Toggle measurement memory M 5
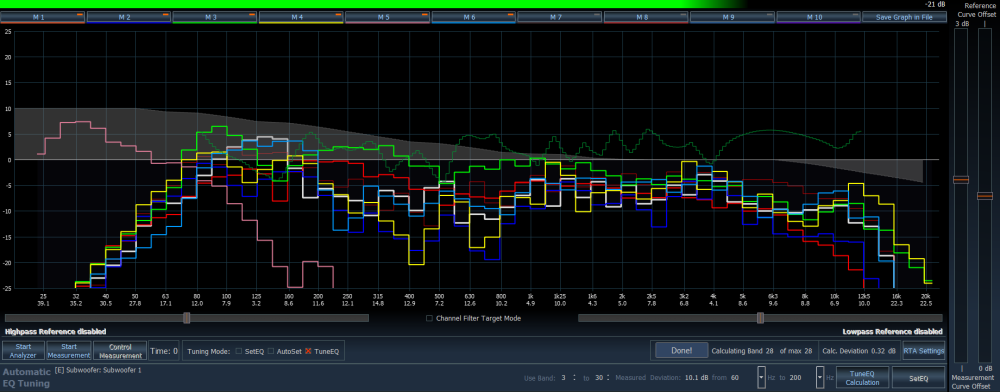Image resolution: width=1000 pixels, height=392 pixels. pyautogui.click(x=387, y=17)
